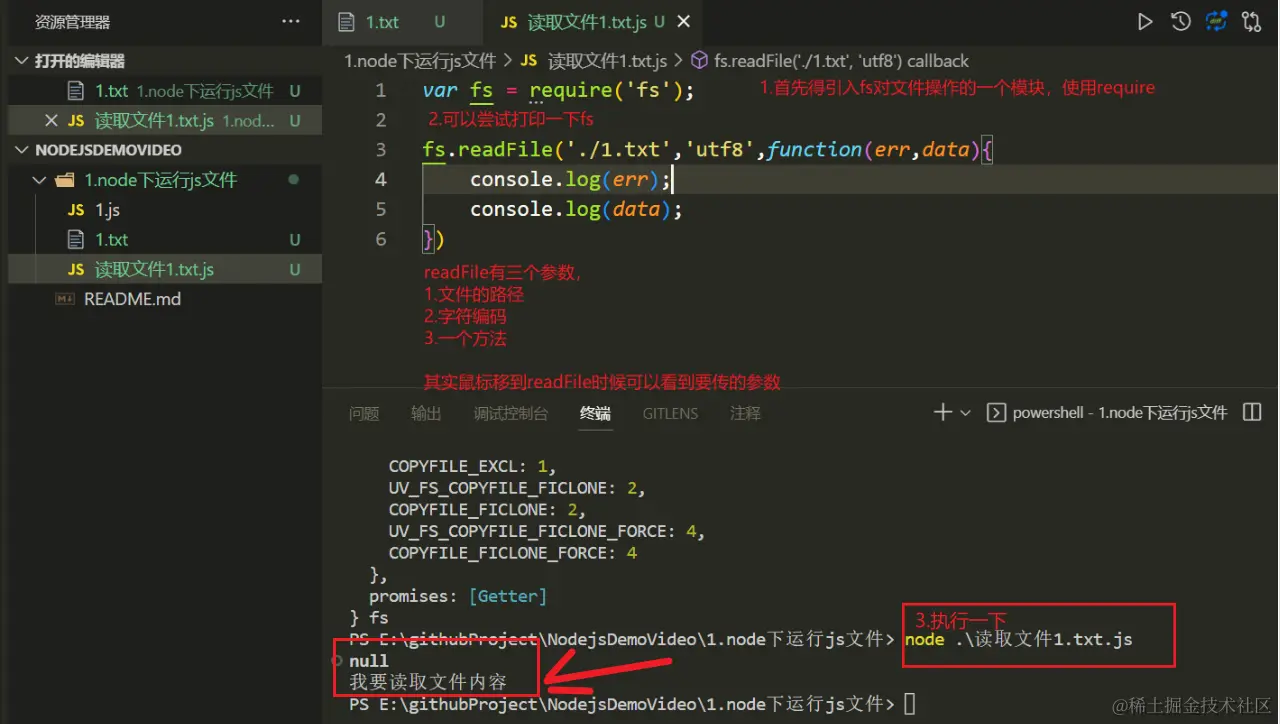Collapse the 打开的编辑器 section

pos(22,60)
